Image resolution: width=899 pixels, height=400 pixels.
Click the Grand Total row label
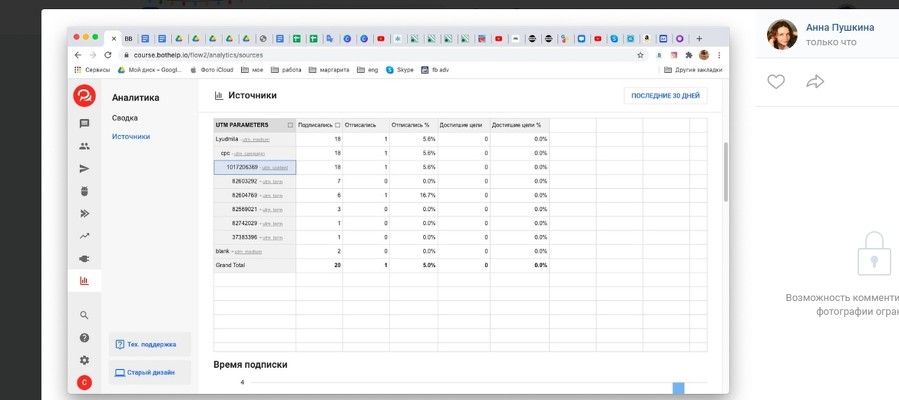tap(230, 265)
